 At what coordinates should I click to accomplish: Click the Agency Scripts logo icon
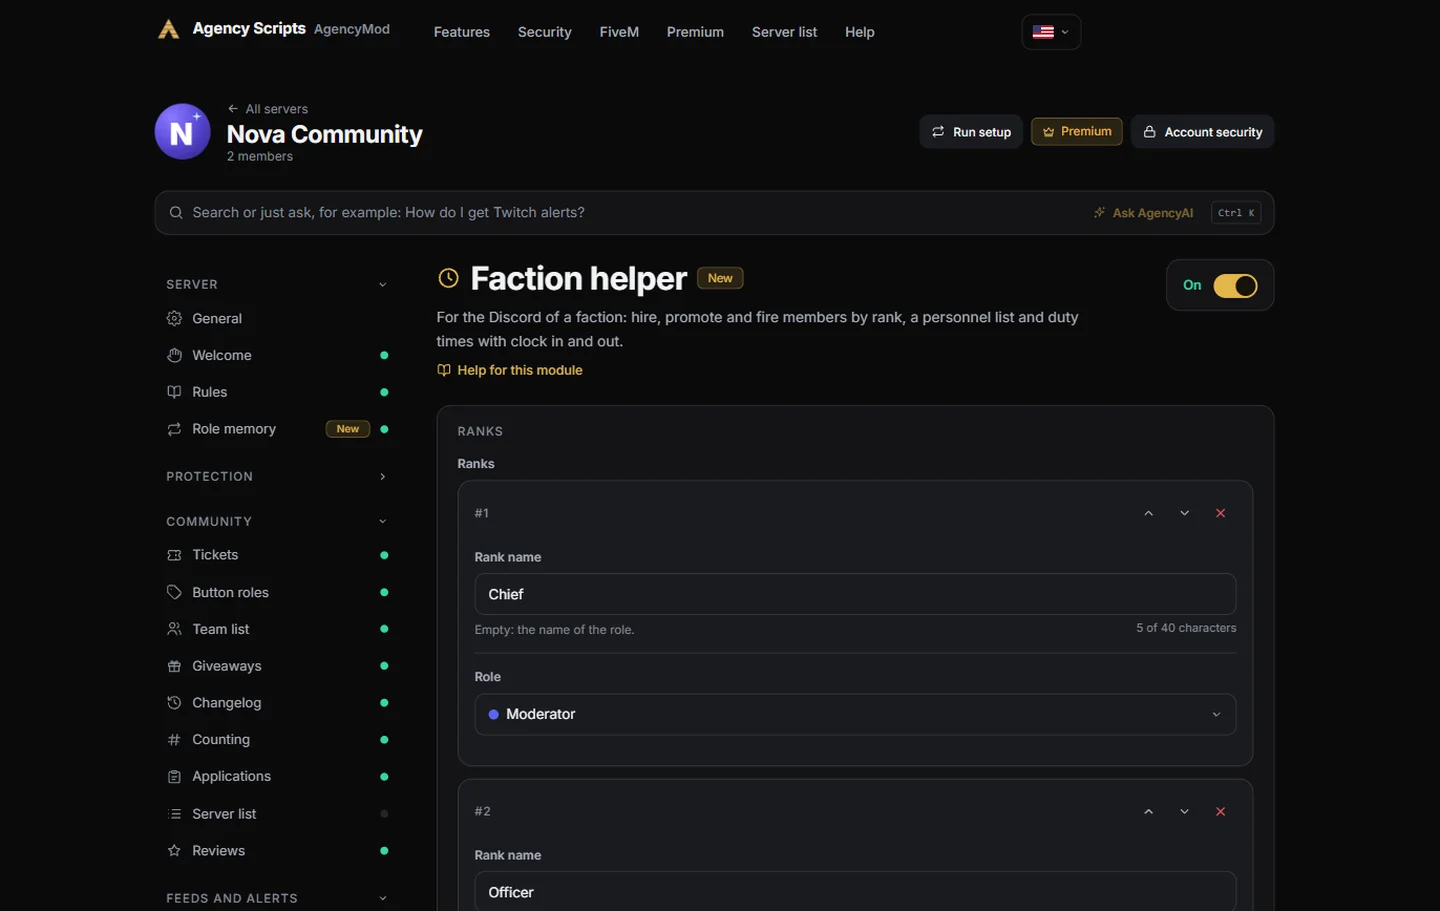click(x=168, y=29)
